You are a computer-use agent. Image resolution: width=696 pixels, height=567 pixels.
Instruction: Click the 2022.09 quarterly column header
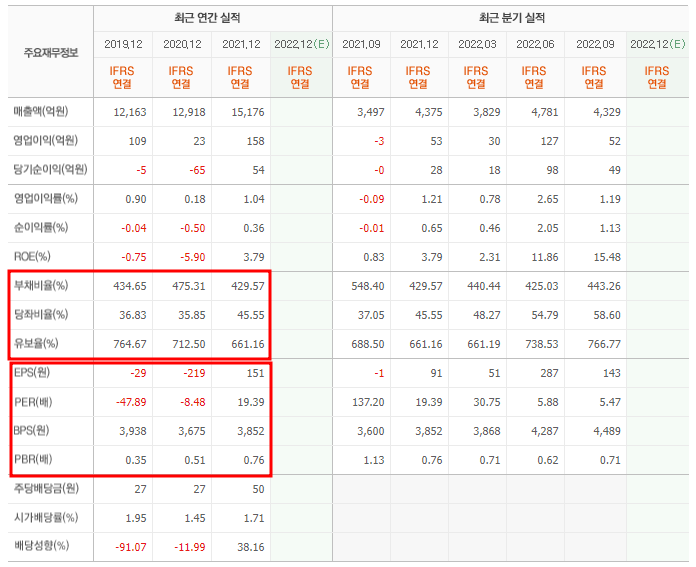point(595,44)
